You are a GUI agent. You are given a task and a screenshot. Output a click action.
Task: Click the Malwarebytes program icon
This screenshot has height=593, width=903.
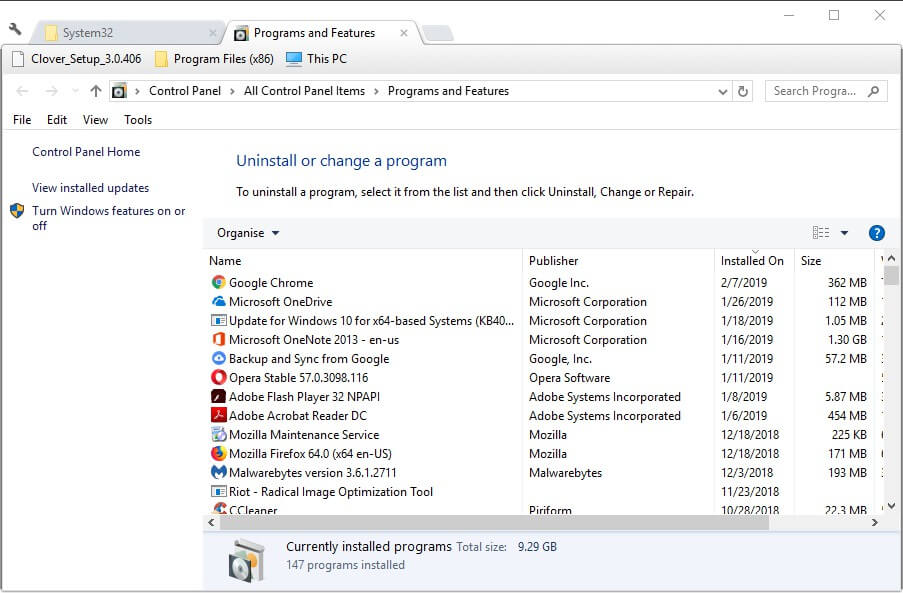point(218,472)
